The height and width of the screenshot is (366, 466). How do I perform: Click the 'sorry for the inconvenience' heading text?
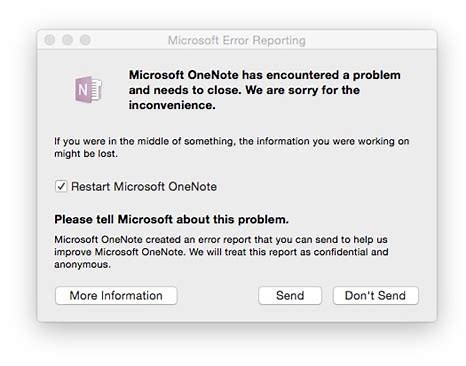[244, 97]
